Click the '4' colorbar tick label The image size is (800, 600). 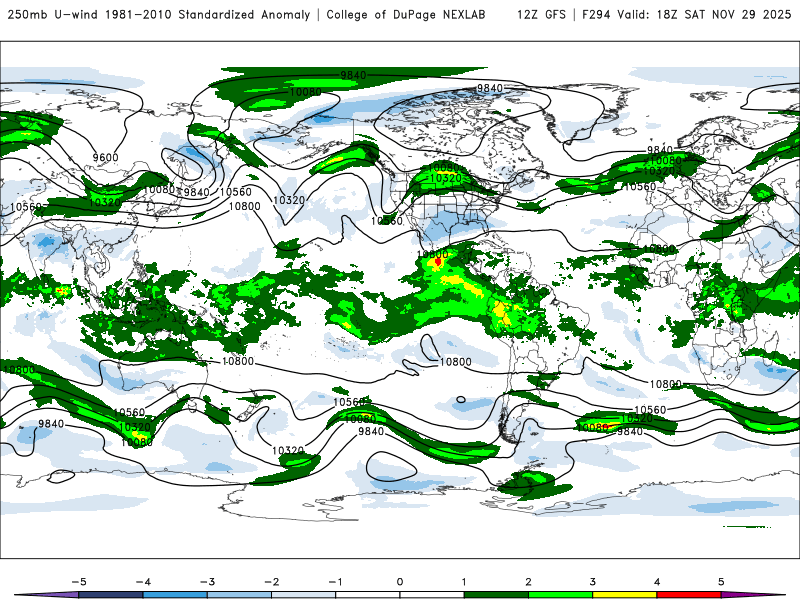point(657,582)
